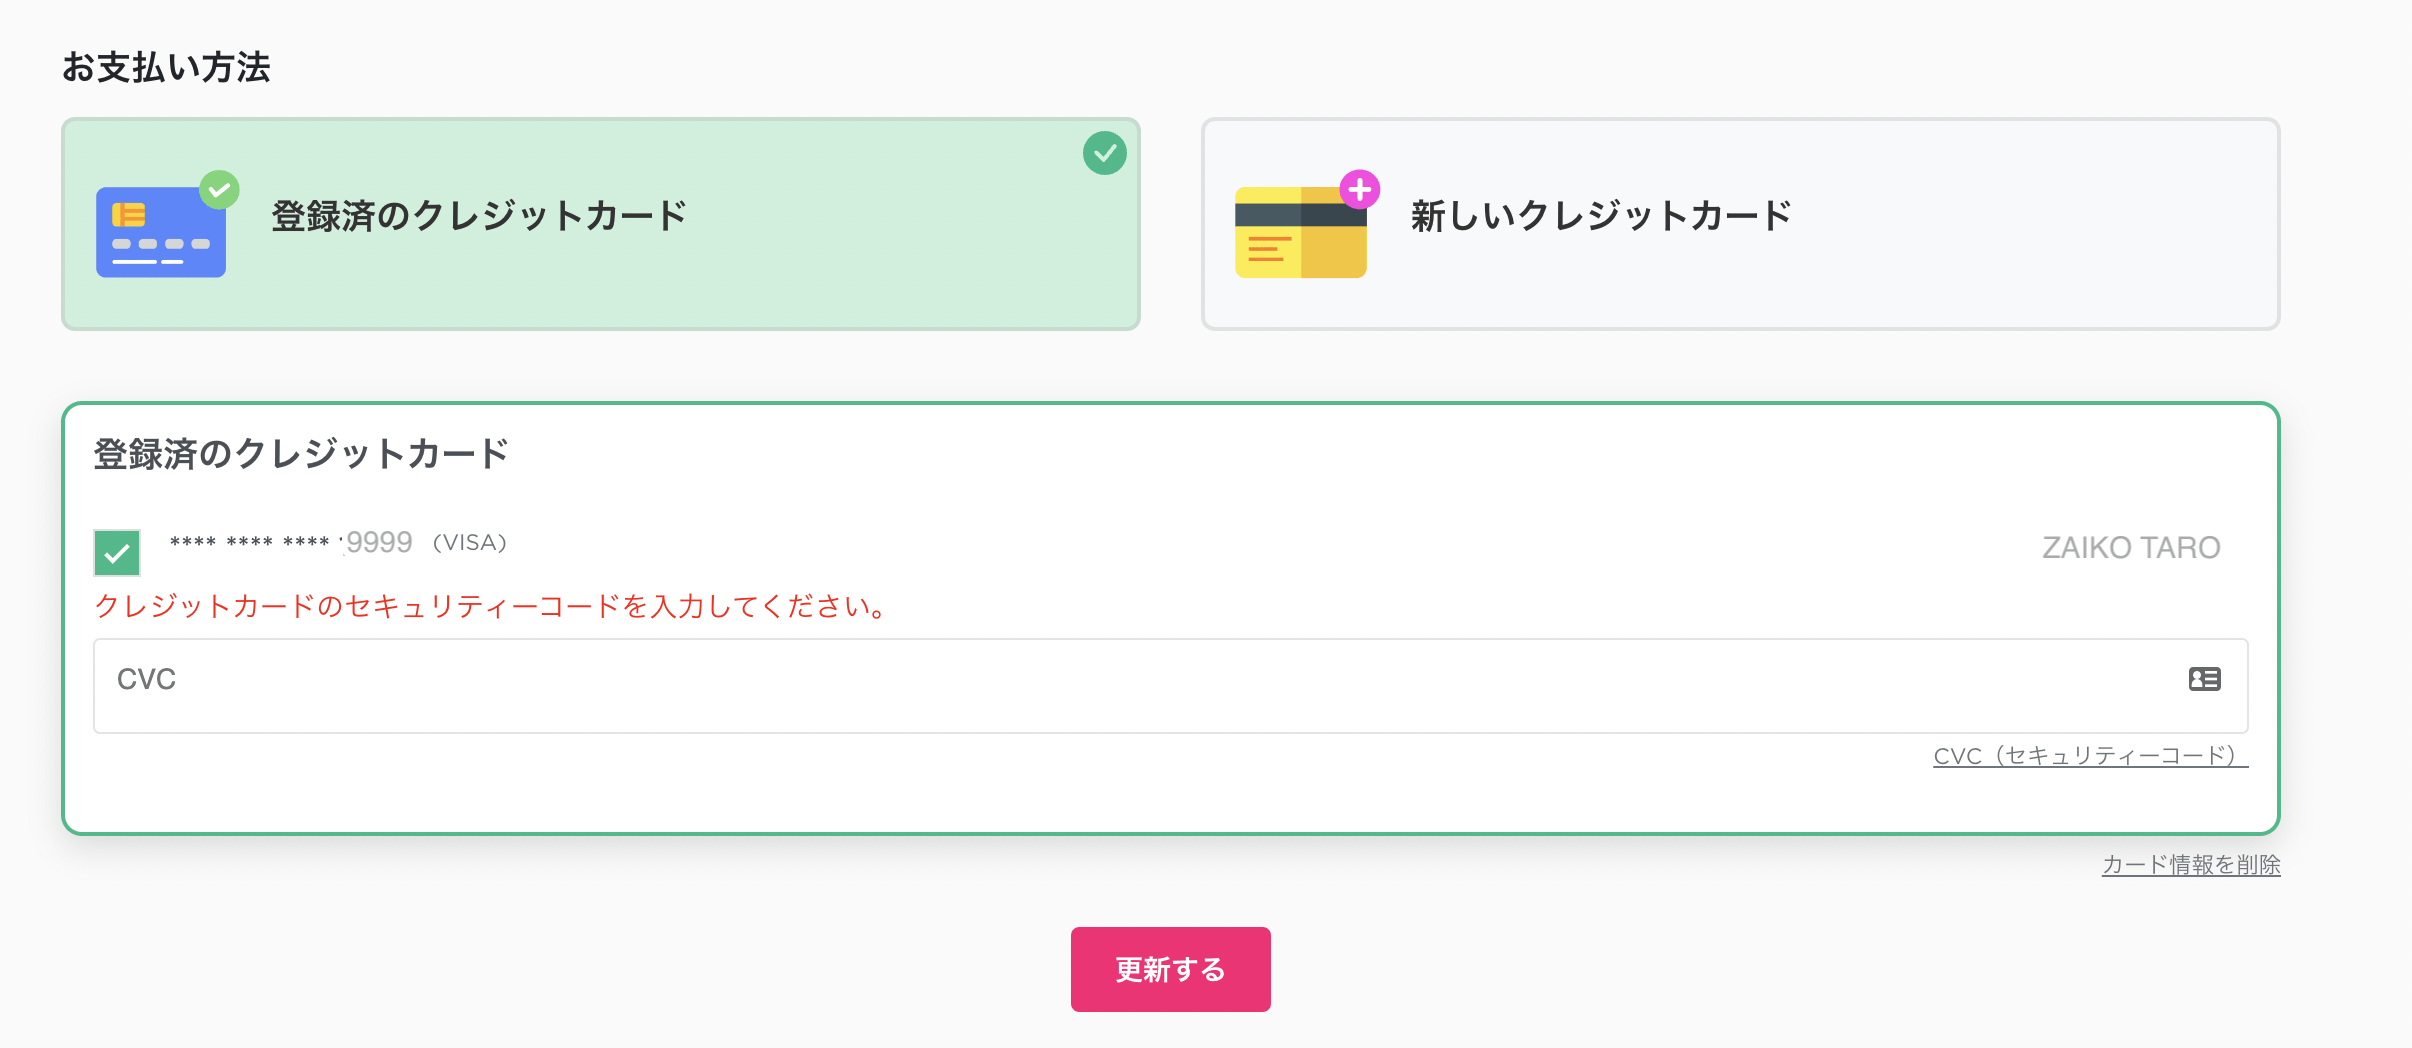The width and height of the screenshot is (2412, 1048).
Task: Click the red security code error message
Action: coord(490,606)
